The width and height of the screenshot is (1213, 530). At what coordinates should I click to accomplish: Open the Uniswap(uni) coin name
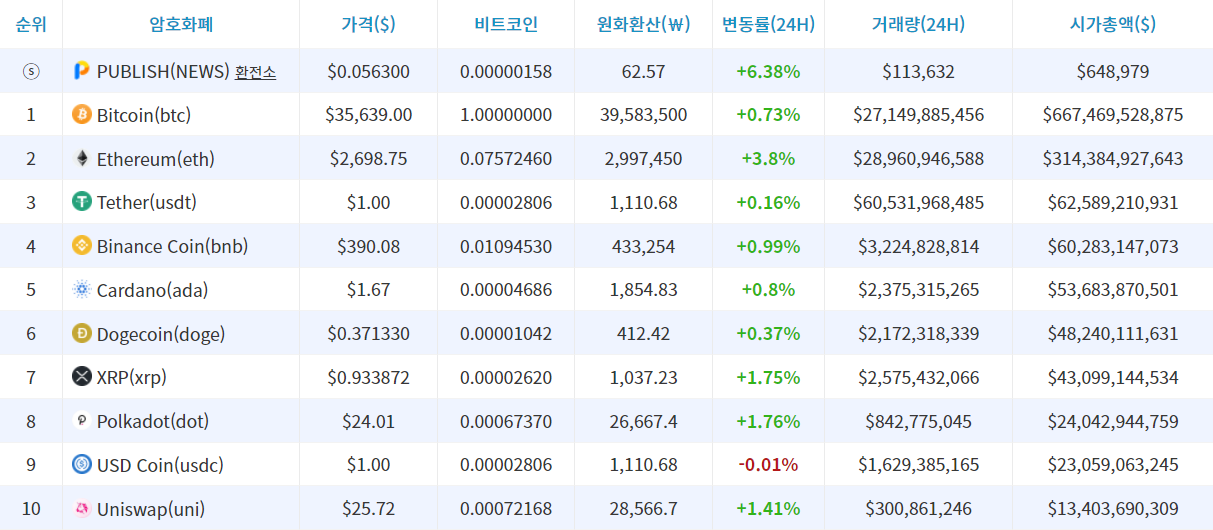pos(151,508)
